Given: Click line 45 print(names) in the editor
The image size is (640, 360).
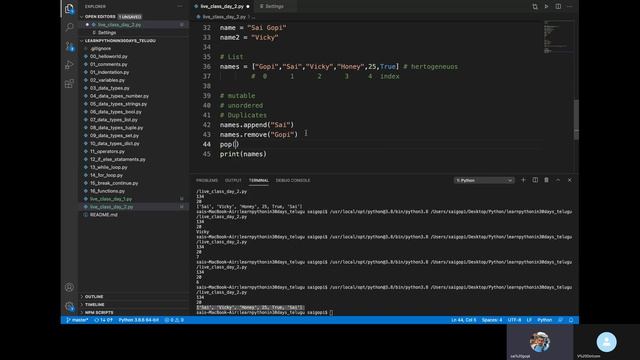Looking at the screenshot, I should pyautogui.click(x=243, y=154).
